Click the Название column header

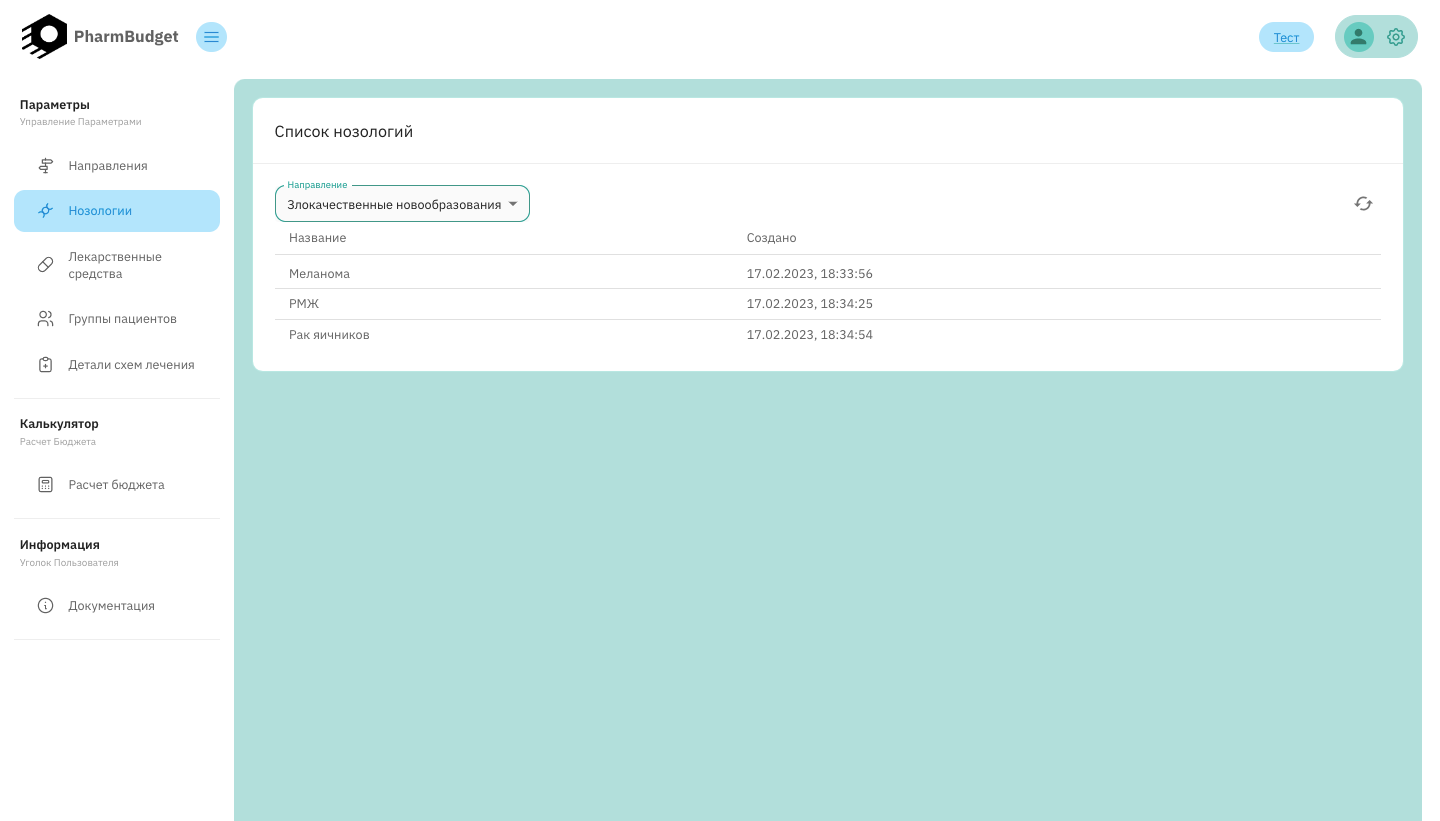(x=317, y=238)
